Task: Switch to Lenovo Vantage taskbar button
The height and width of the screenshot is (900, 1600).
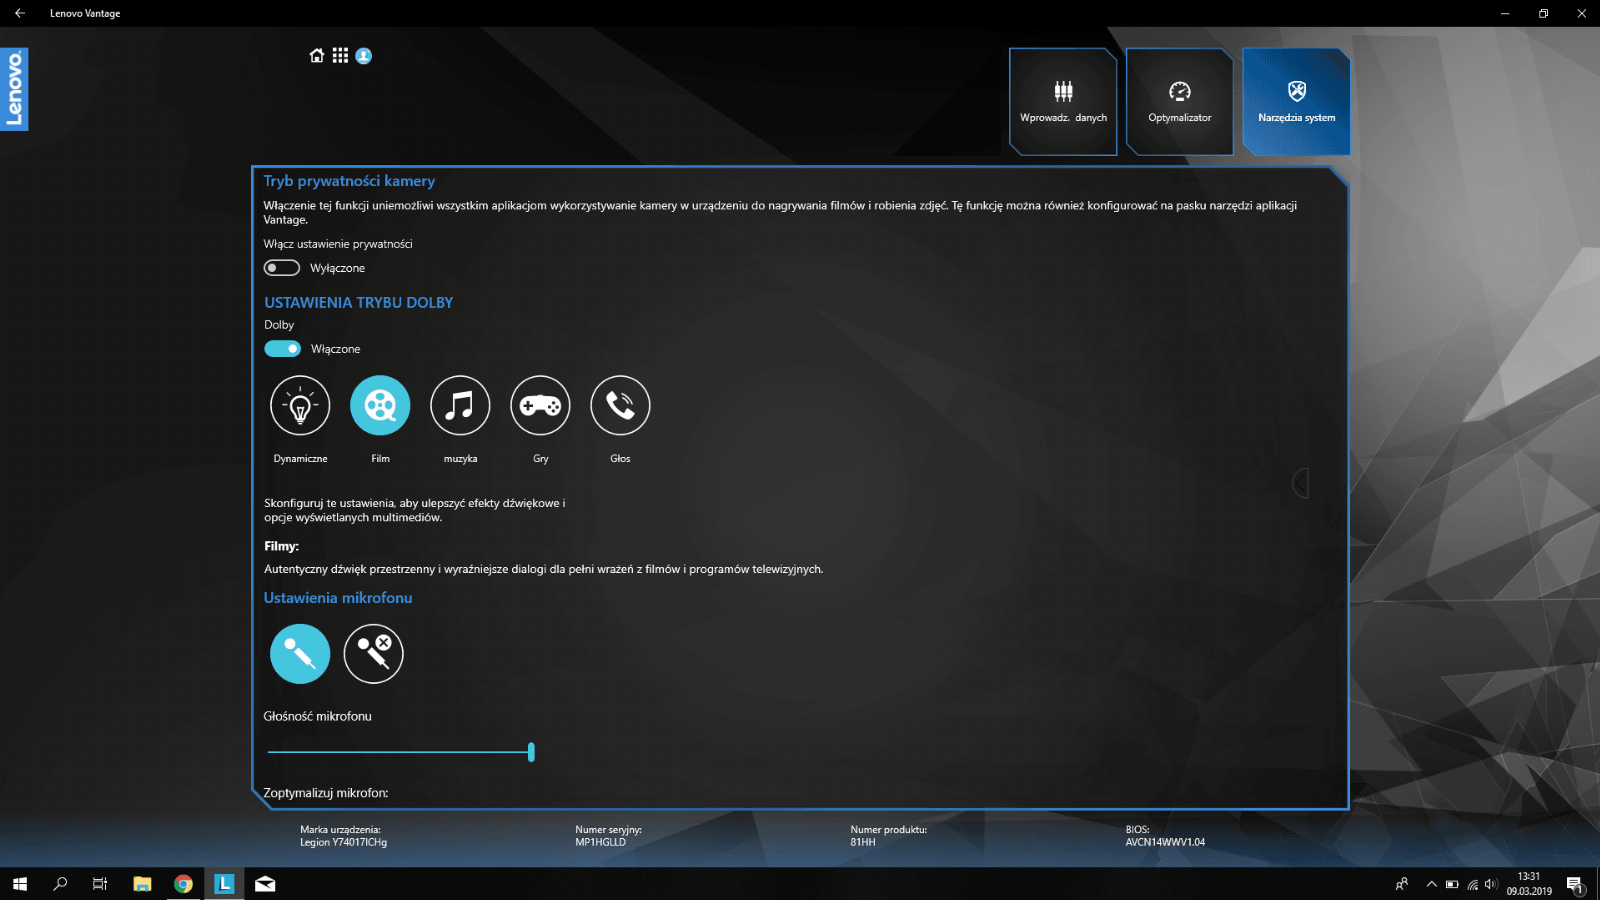Action: (224, 884)
